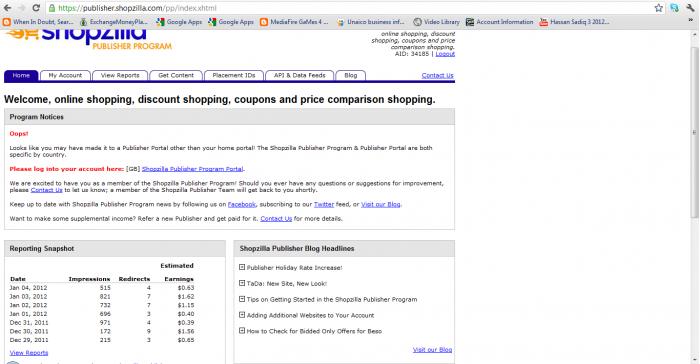Click the Reporting Snapshot panel header
700x364 pixels.
coord(115,249)
